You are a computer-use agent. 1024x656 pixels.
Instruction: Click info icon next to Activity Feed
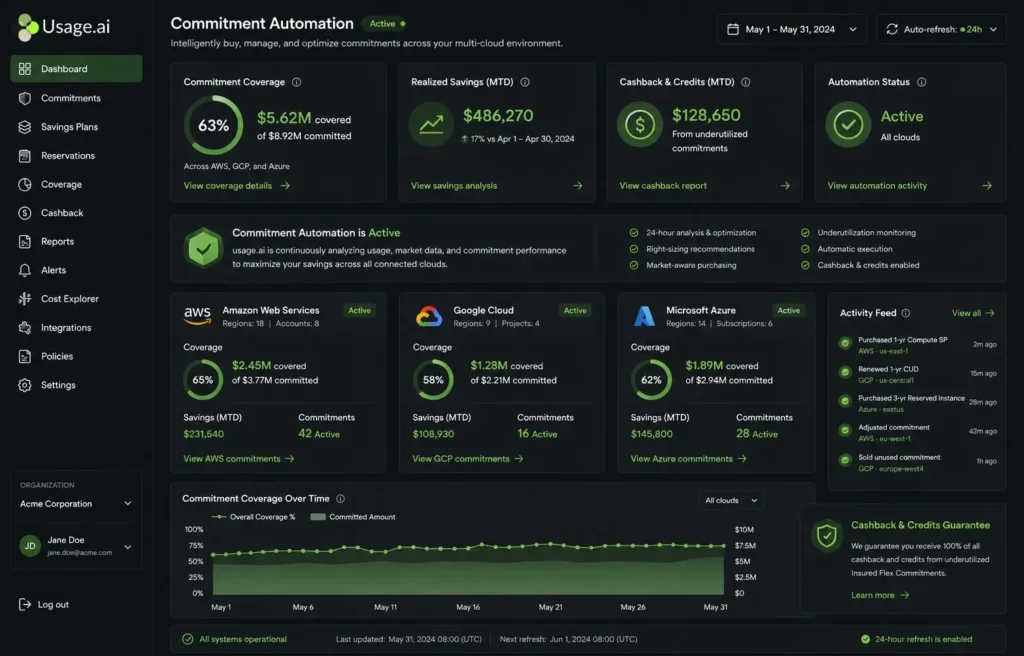[906, 313]
